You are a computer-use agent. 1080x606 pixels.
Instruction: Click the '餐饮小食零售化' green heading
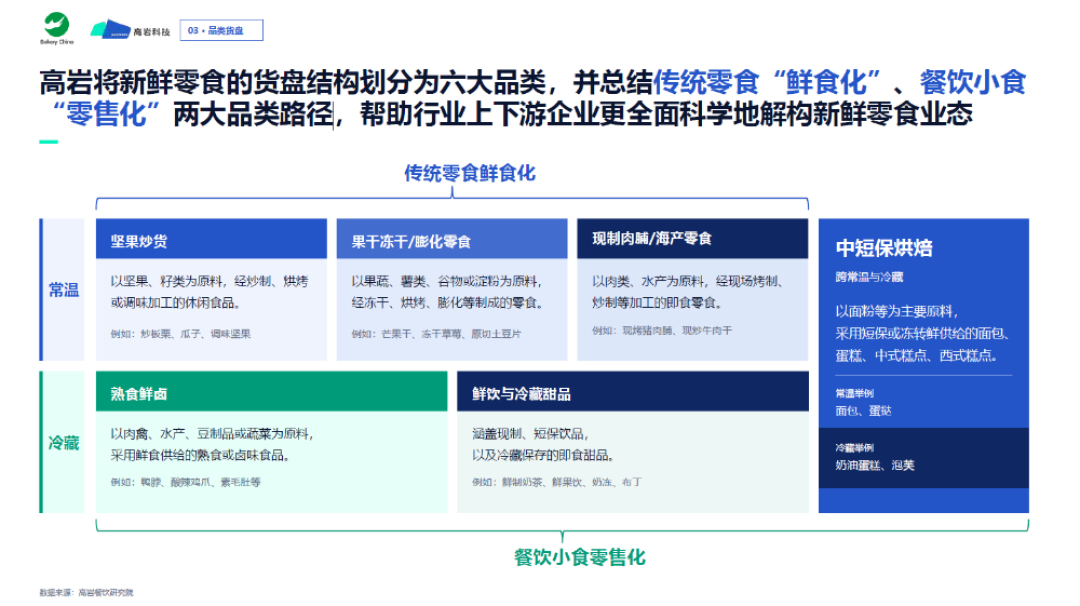click(579, 557)
